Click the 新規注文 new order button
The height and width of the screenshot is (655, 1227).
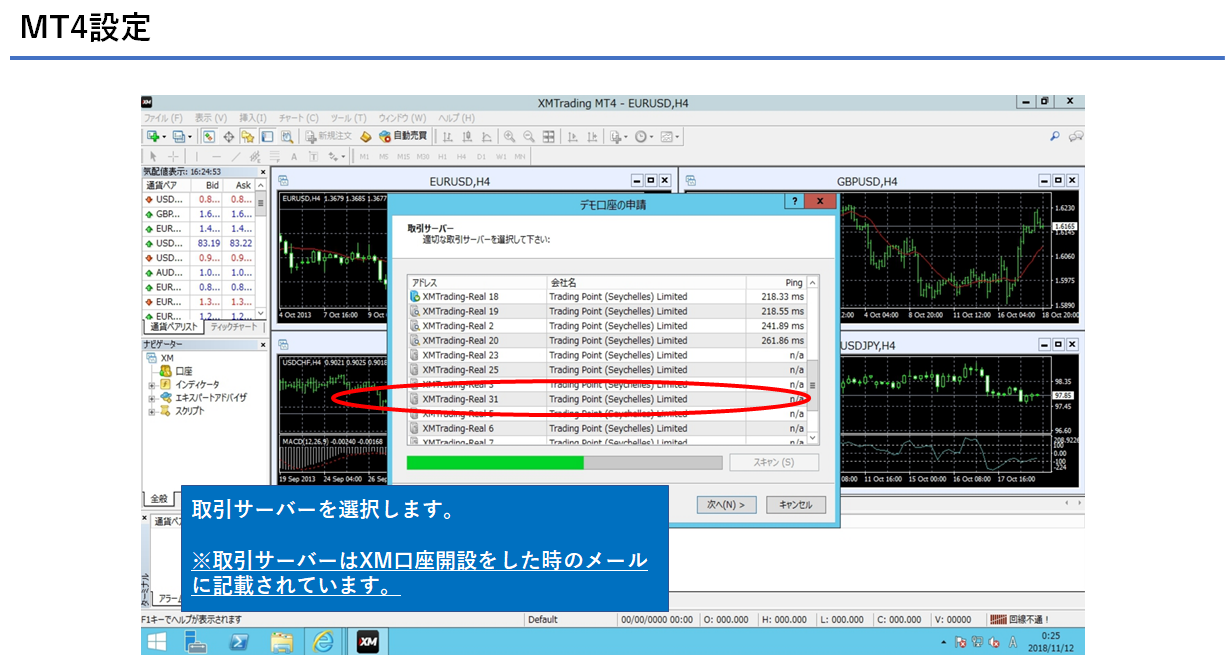click(x=328, y=136)
